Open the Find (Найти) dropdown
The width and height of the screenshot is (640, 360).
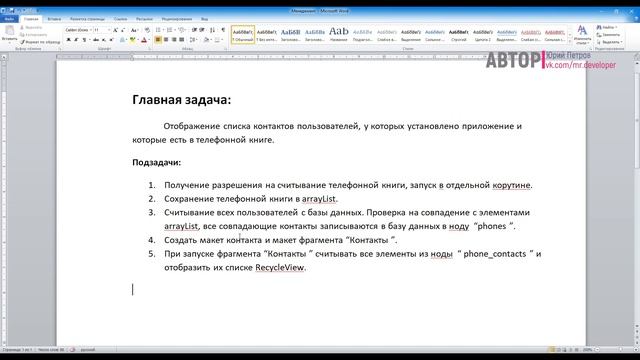click(608, 27)
